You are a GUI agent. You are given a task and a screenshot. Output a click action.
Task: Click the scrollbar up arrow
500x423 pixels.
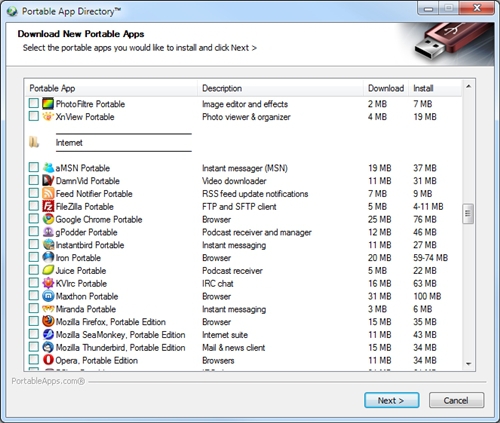pos(468,87)
